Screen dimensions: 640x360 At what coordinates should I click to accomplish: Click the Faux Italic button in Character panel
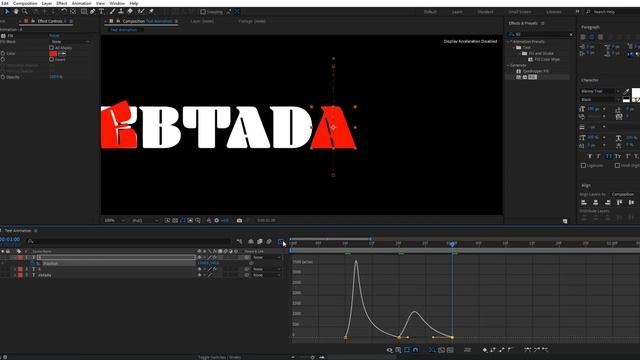pyautogui.click(x=599, y=156)
